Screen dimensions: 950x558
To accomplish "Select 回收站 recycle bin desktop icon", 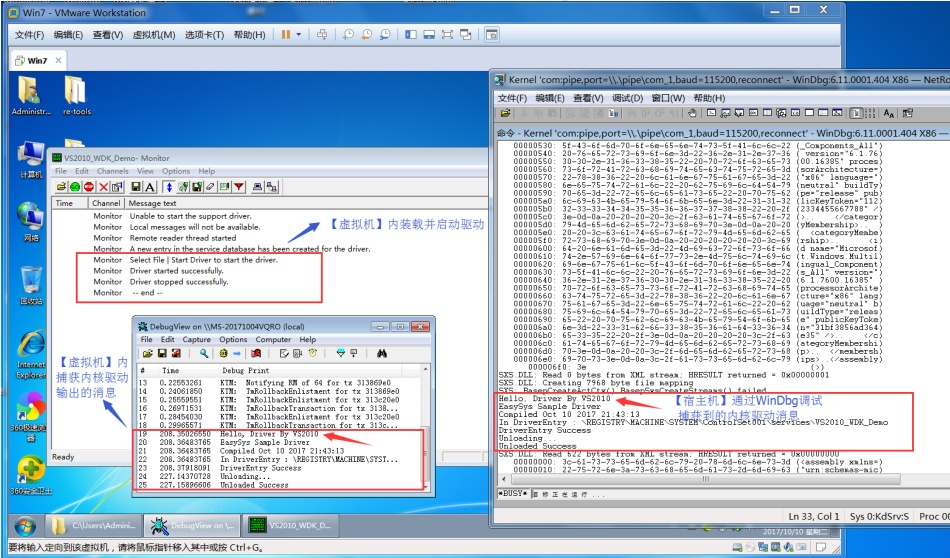I will point(30,284).
